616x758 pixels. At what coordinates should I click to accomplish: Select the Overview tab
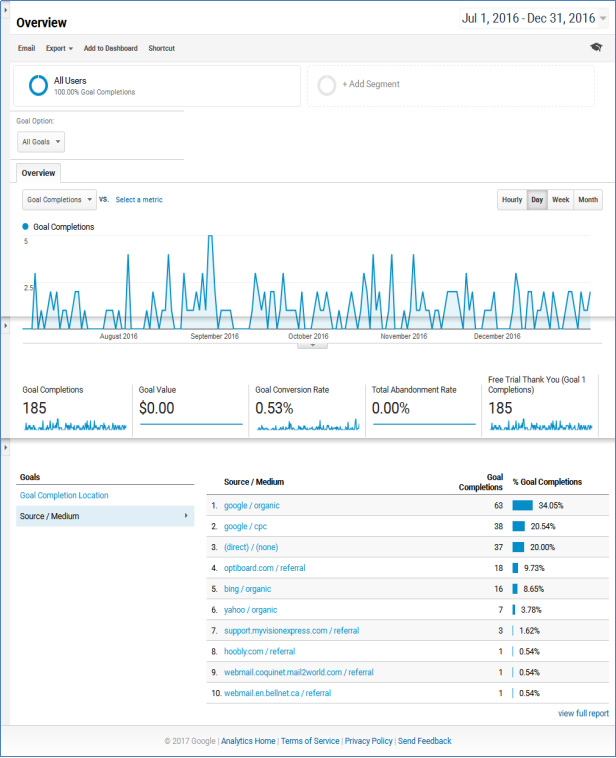[38, 173]
